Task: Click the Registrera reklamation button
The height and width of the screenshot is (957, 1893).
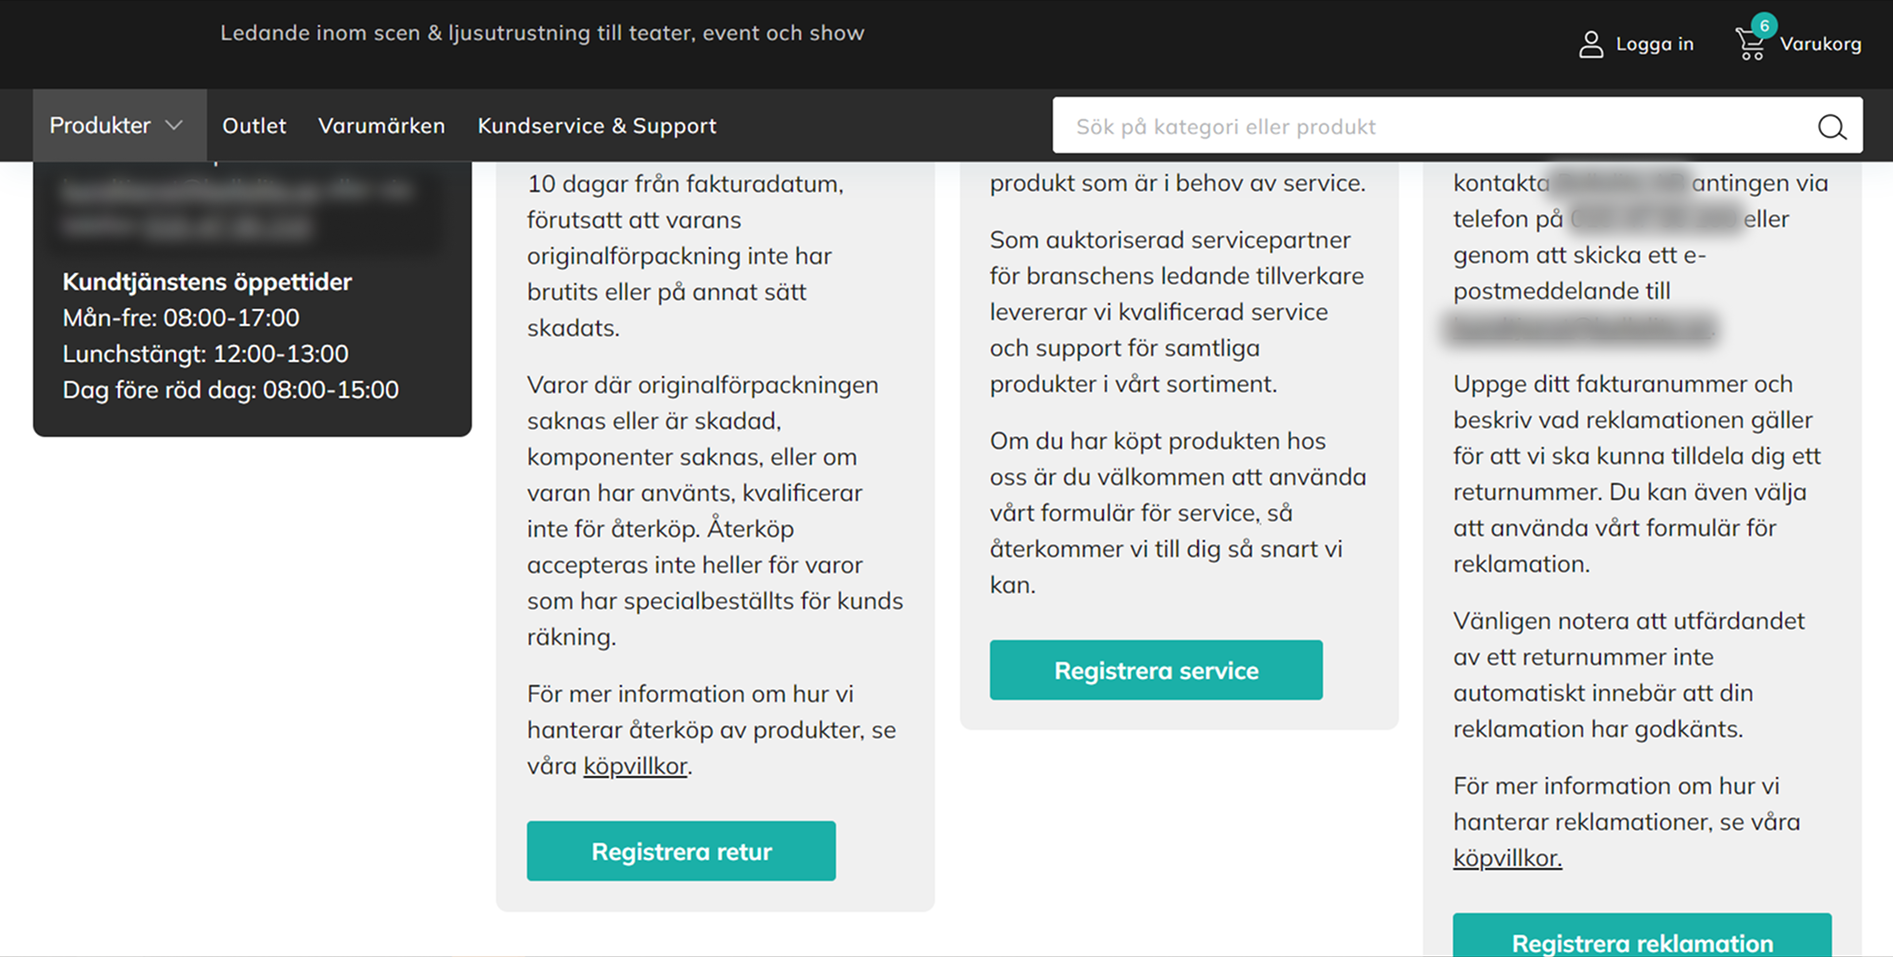Action: point(1642,935)
